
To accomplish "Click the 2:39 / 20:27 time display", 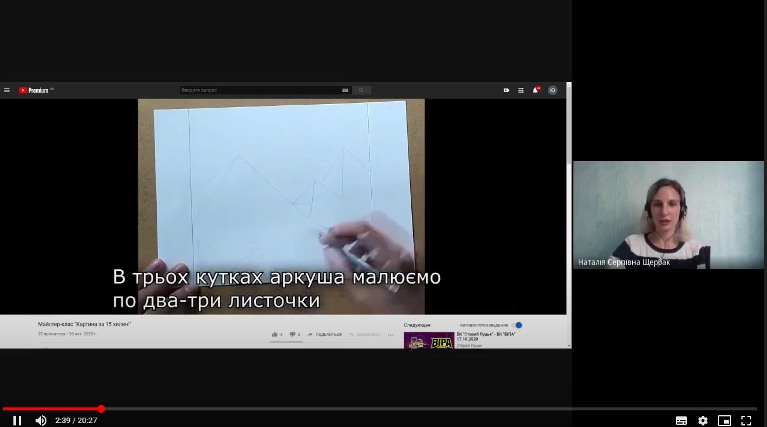I will point(76,420).
